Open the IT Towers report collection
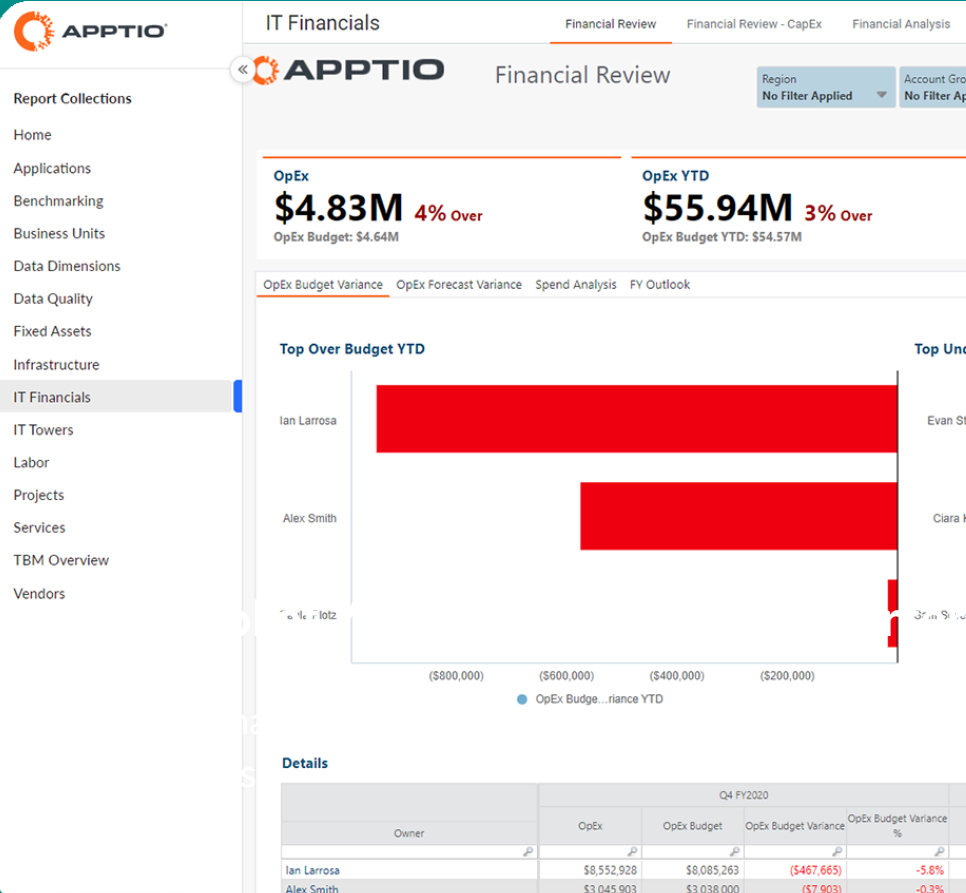 [x=43, y=430]
